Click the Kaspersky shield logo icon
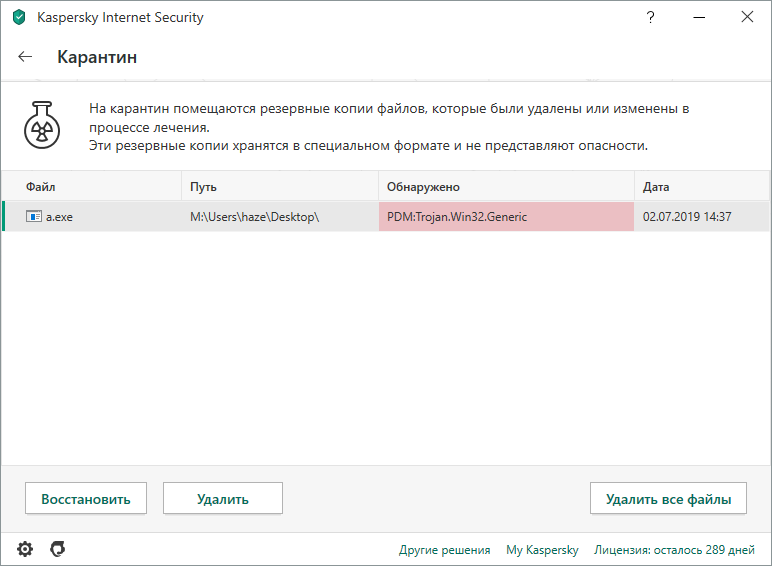The height and width of the screenshot is (566, 772). [19, 17]
